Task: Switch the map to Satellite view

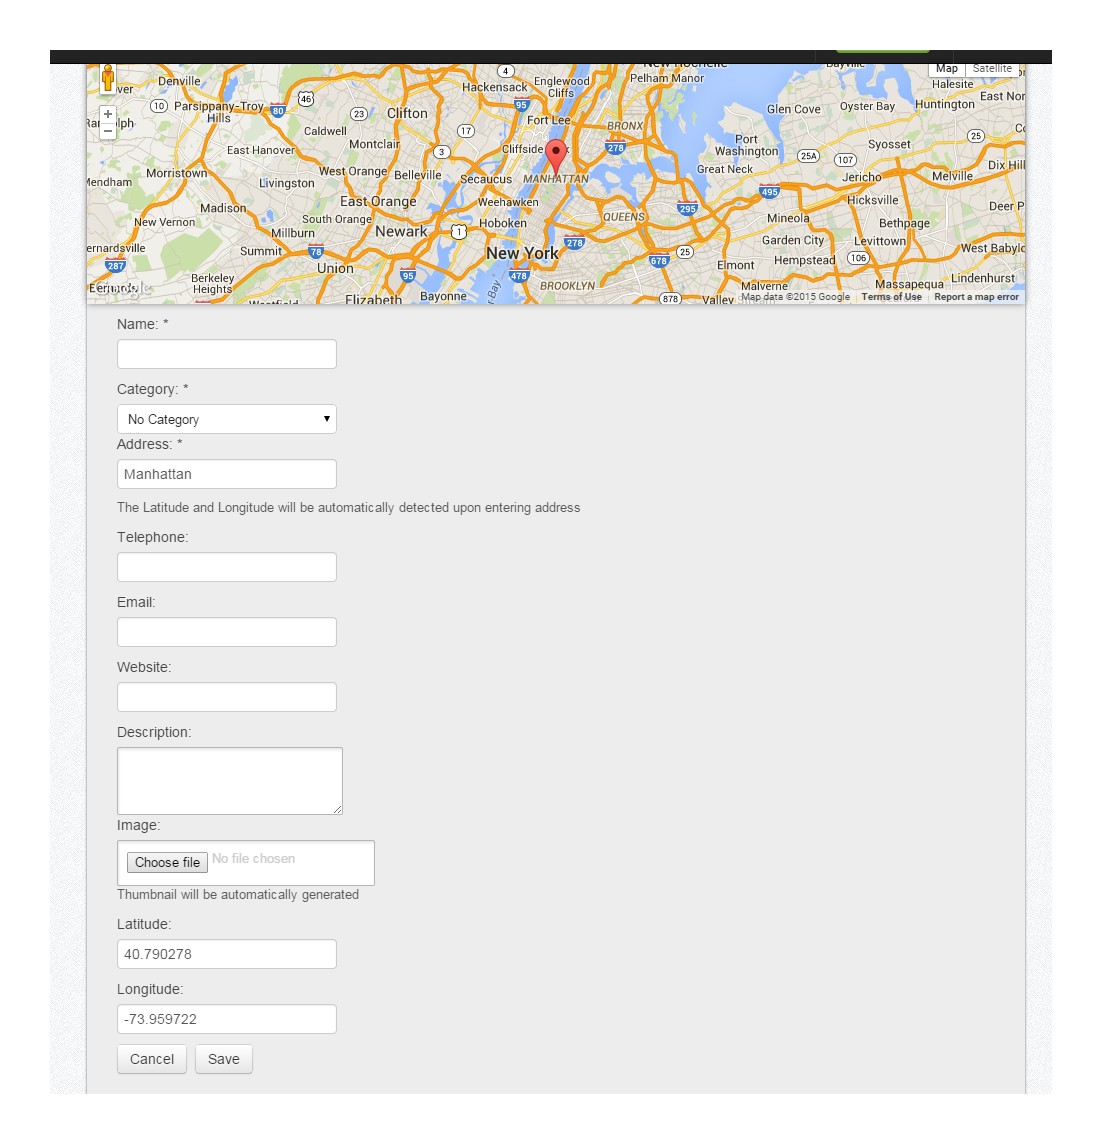Action: [x=992, y=68]
